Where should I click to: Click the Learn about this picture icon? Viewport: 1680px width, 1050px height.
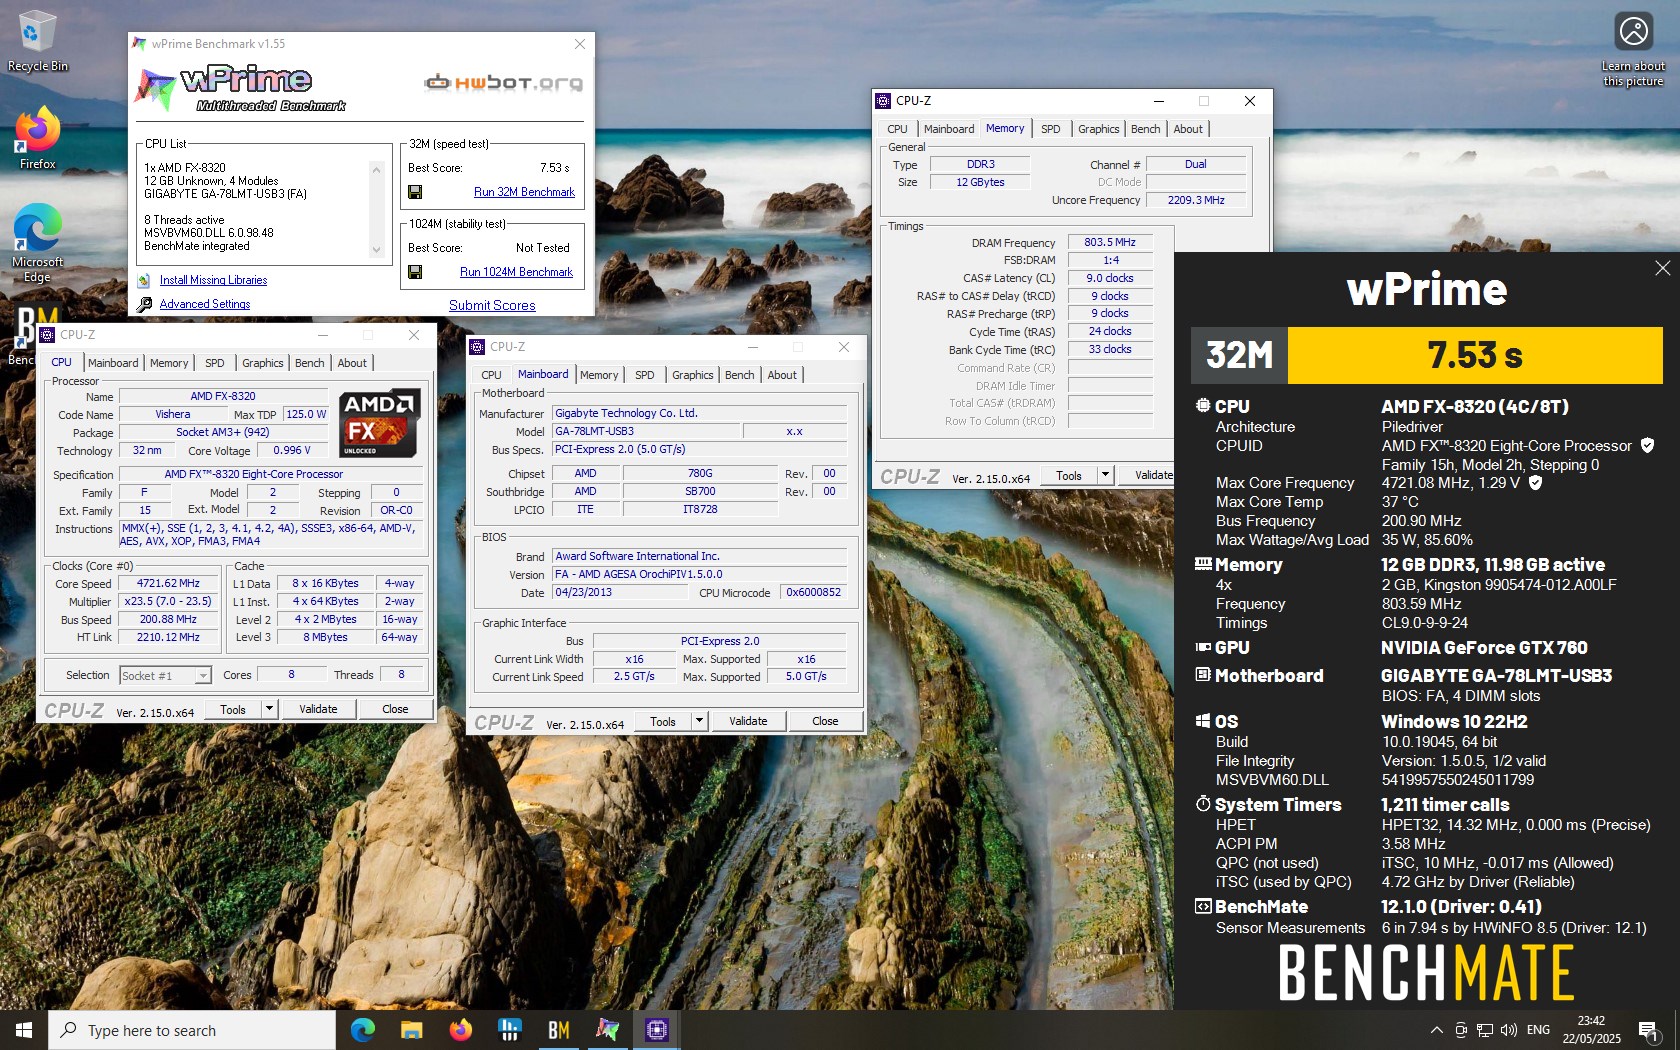point(1634,48)
